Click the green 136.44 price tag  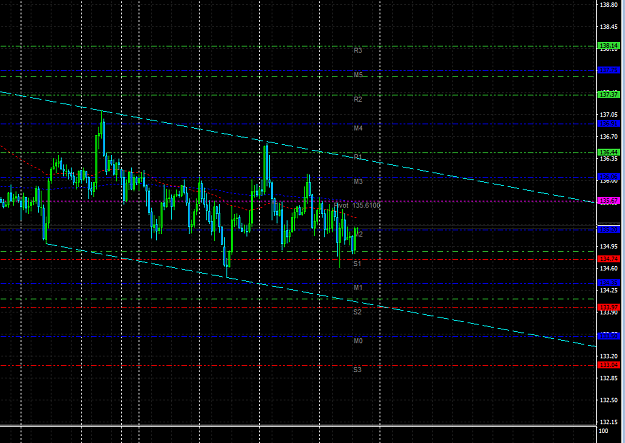coord(609,152)
